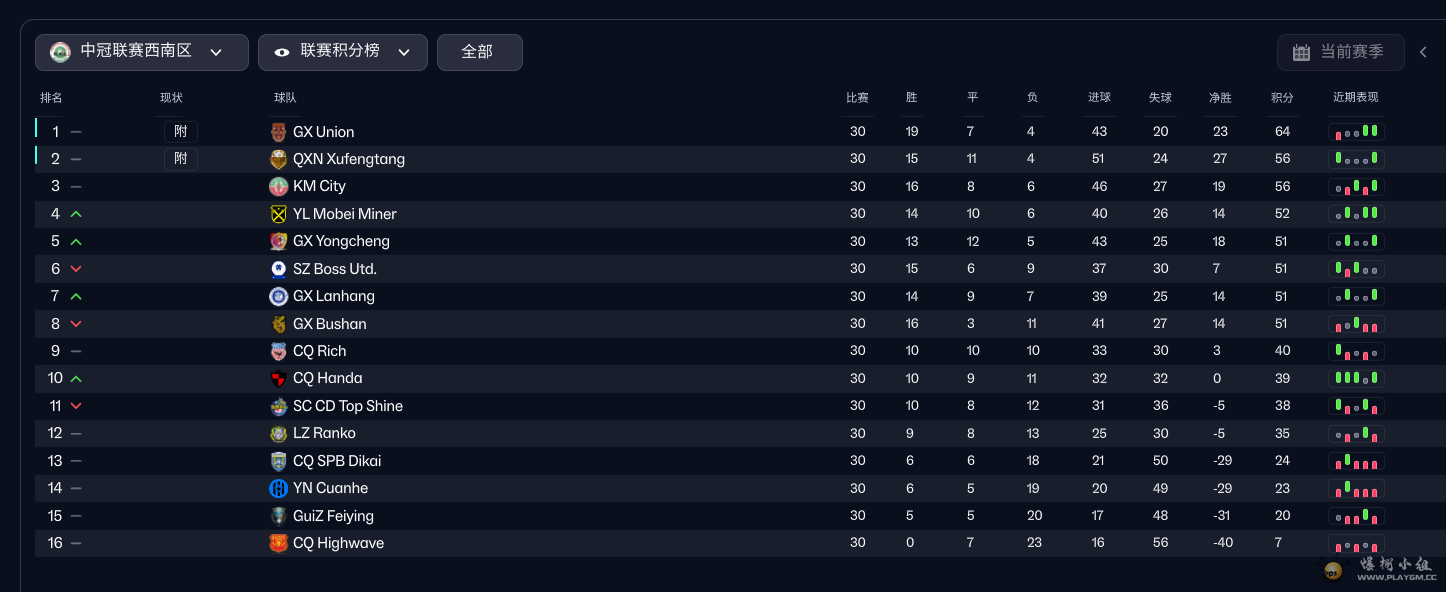Click GX Union's recent form bars
Screen dimensions: 1446x592
pyautogui.click(x=1356, y=132)
